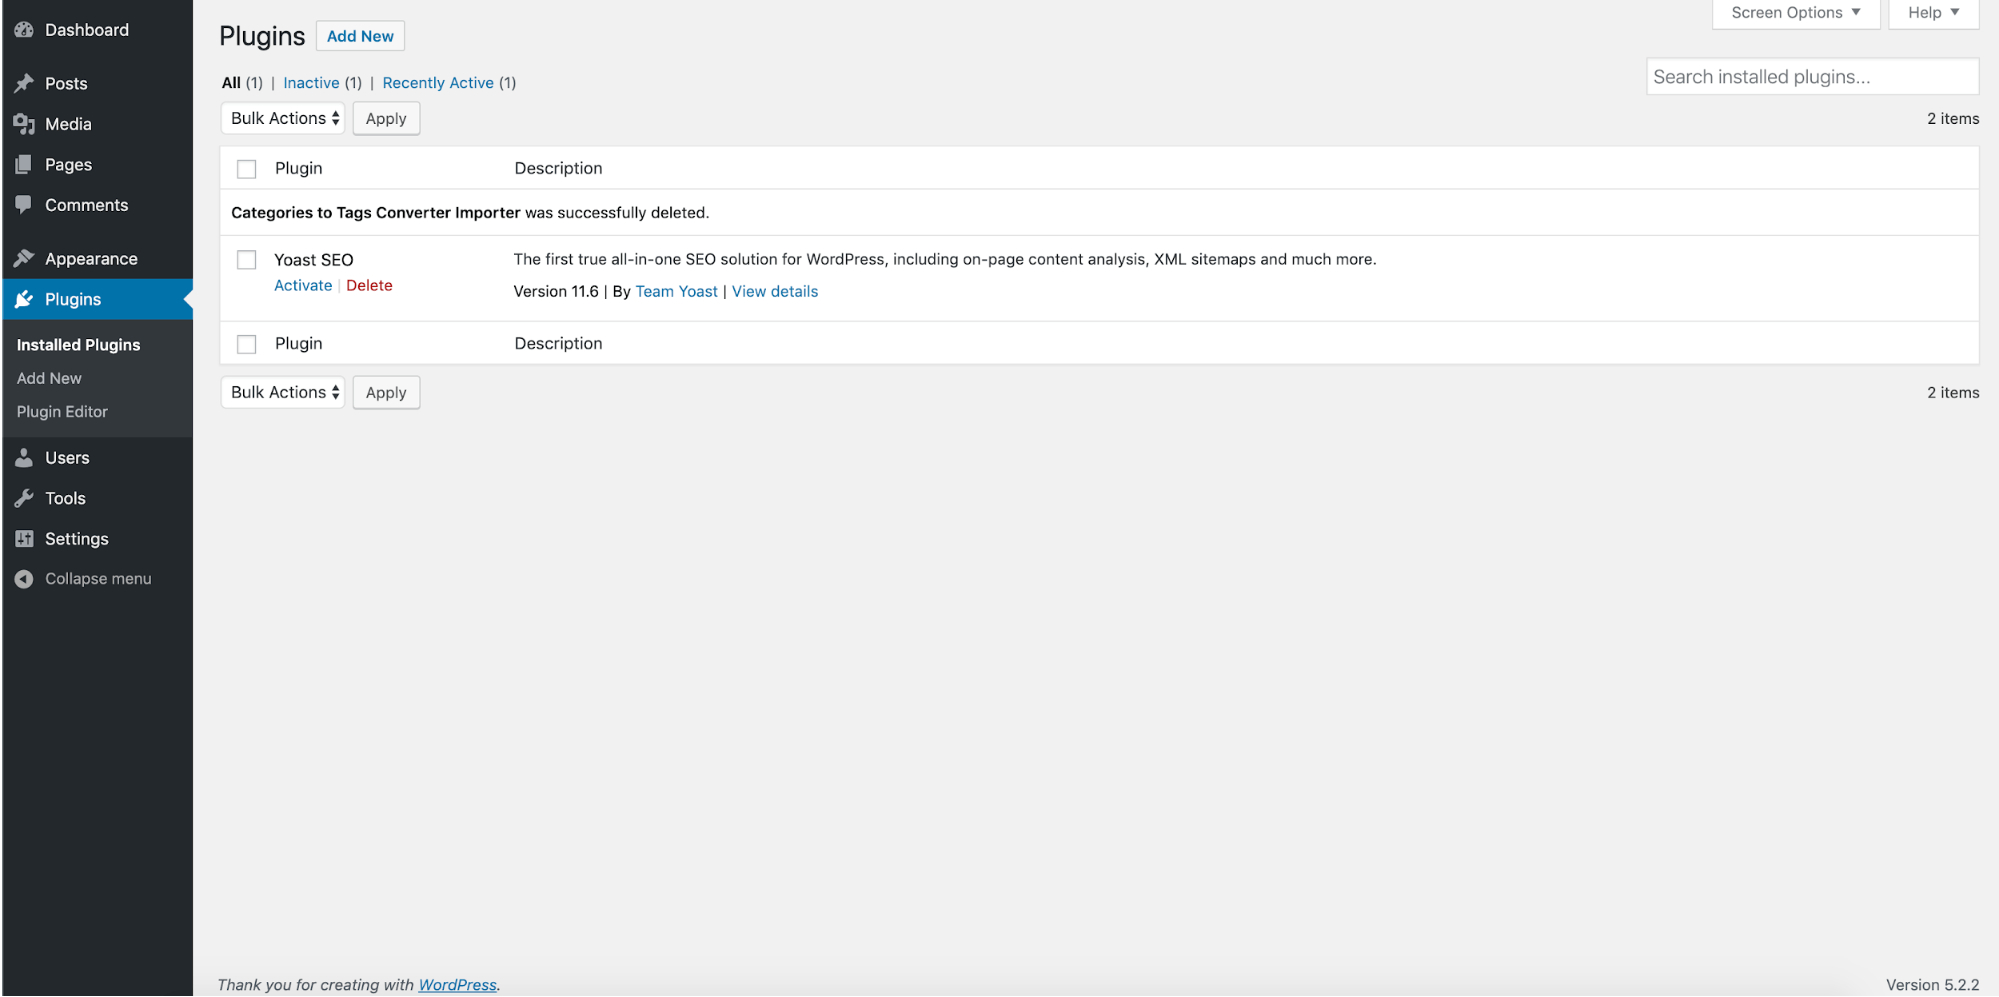The height and width of the screenshot is (997, 1999).
Task: Expand the Help dropdown tab
Action: pos(1933,13)
